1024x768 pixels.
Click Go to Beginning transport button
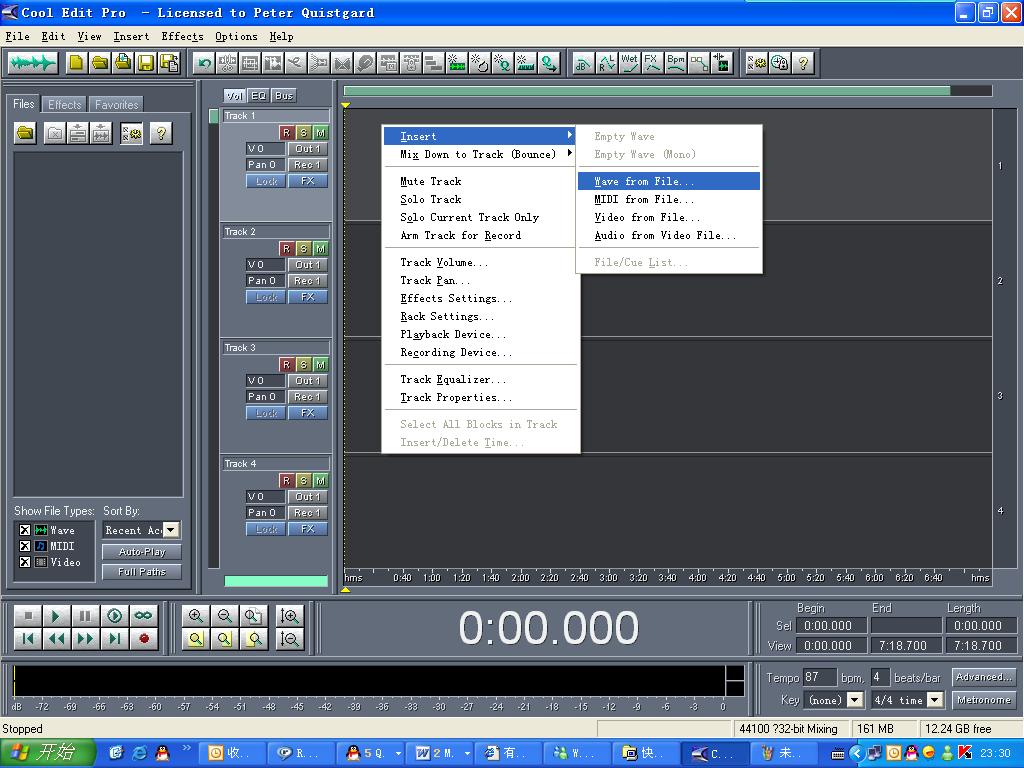click(x=27, y=639)
